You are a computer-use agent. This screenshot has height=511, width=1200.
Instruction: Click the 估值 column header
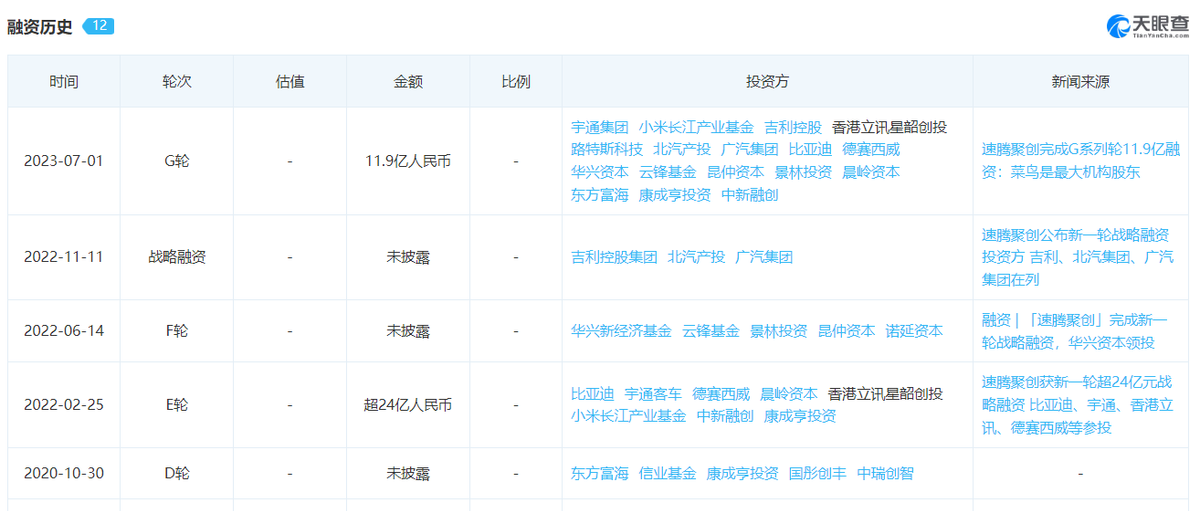click(x=290, y=82)
